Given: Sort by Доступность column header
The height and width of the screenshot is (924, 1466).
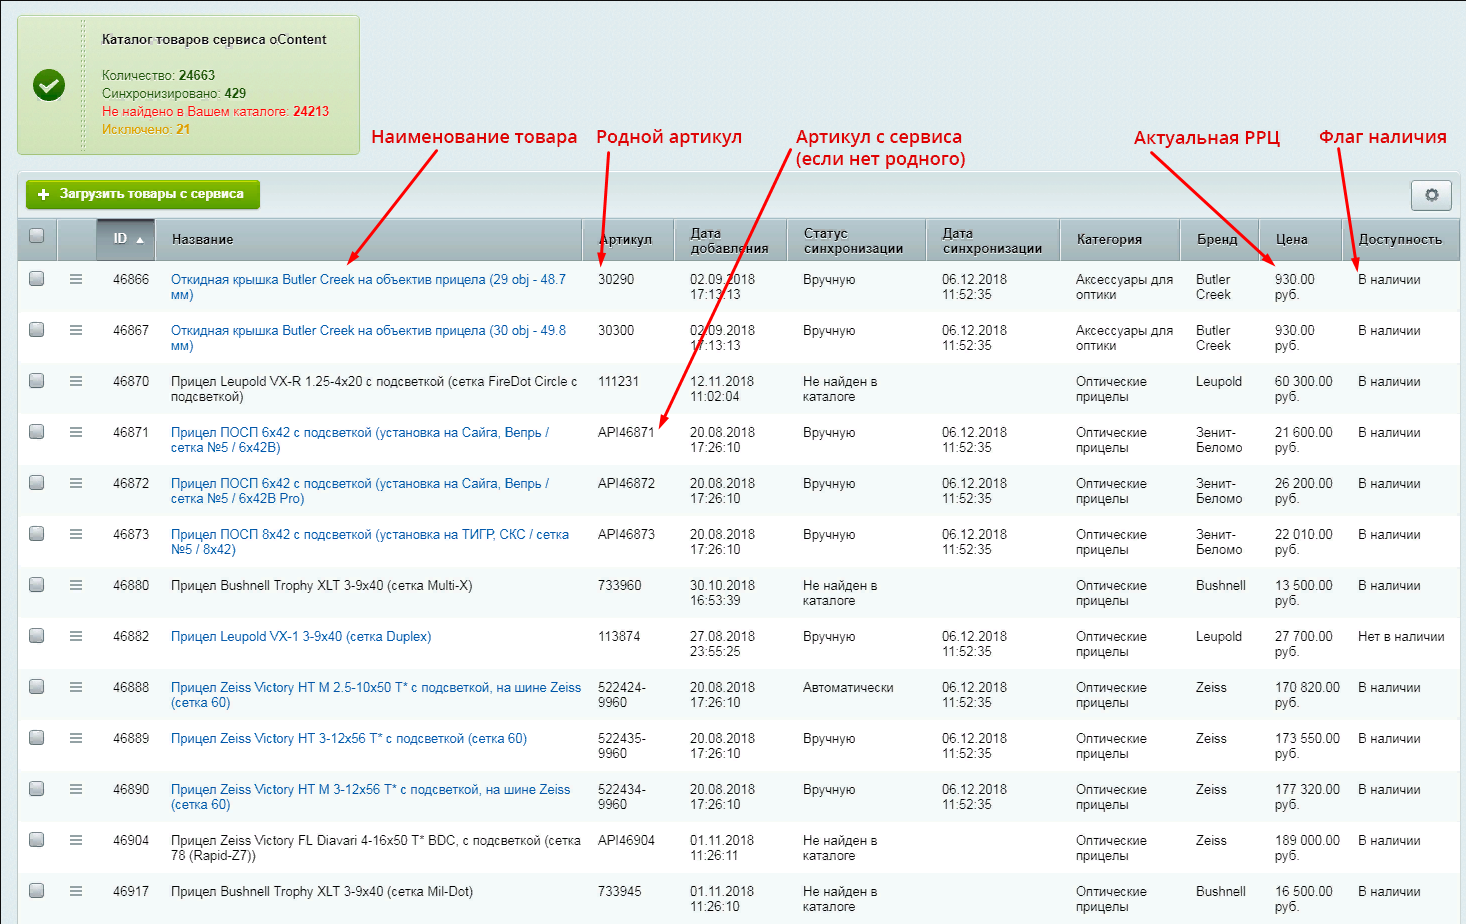Looking at the screenshot, I should pos(1400,239).
